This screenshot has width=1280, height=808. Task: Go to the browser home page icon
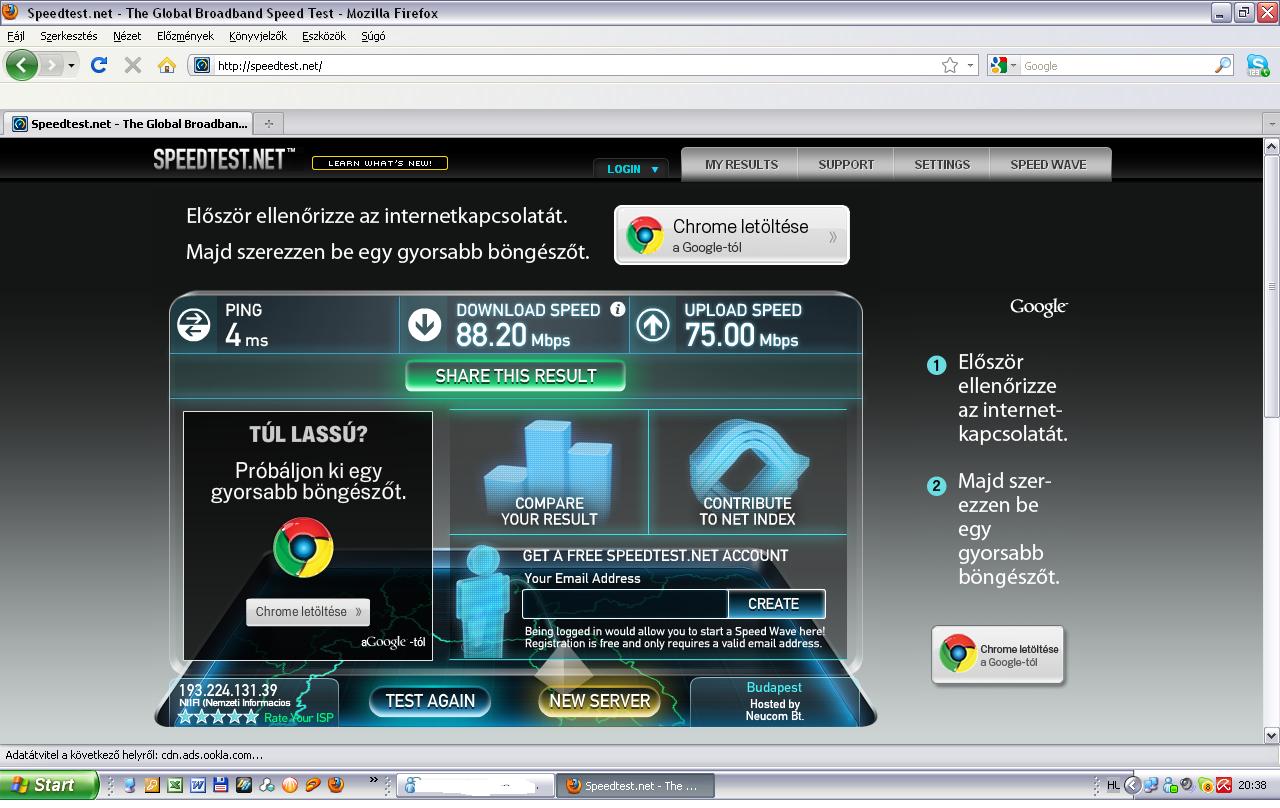click(x=167, y=65)
